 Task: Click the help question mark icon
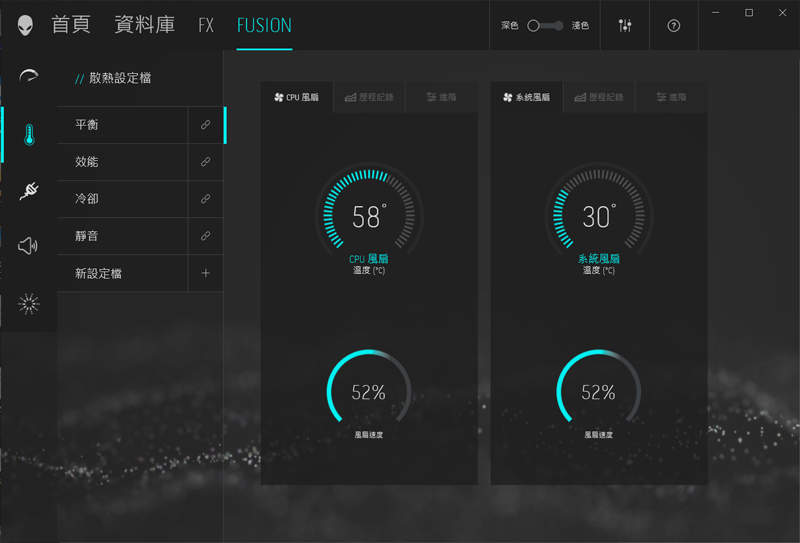(x=674, y=25)
